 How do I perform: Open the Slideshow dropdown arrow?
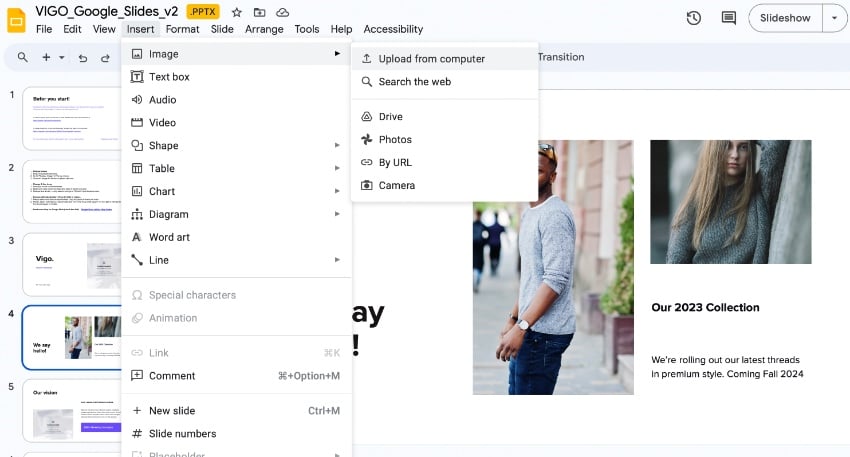tap(834, 18)
